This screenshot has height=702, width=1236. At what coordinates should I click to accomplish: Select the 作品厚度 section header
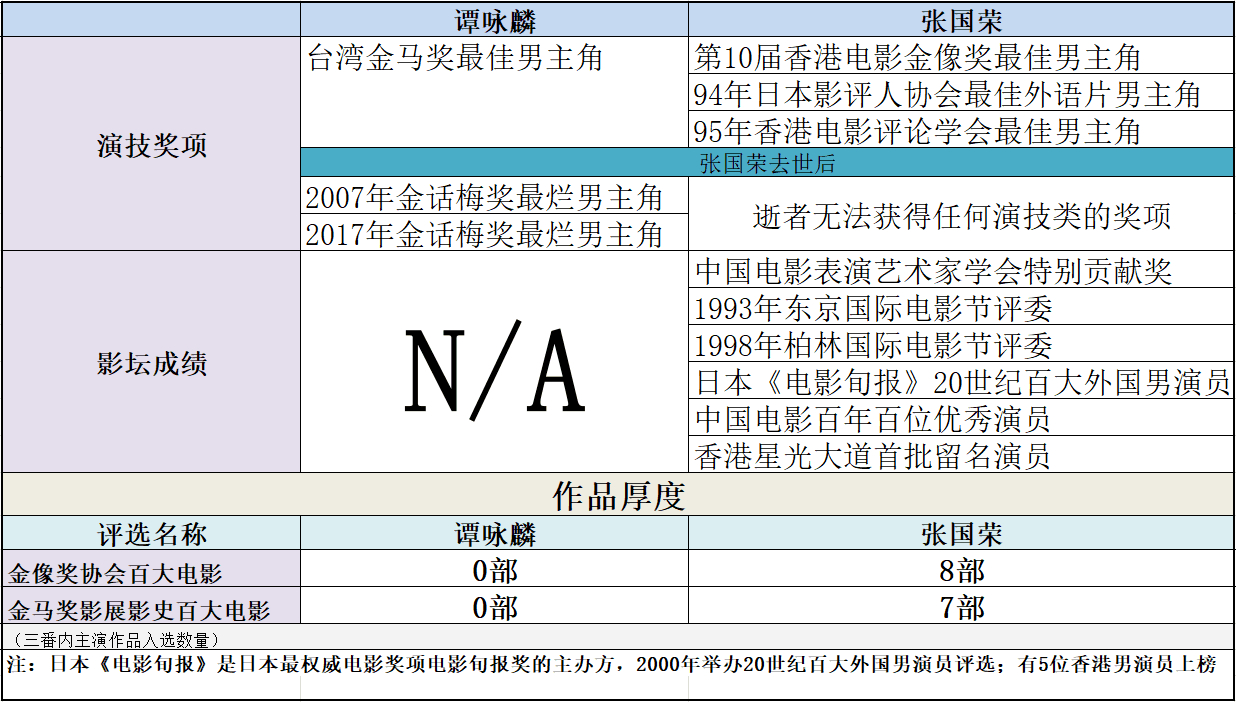[618, 495]
